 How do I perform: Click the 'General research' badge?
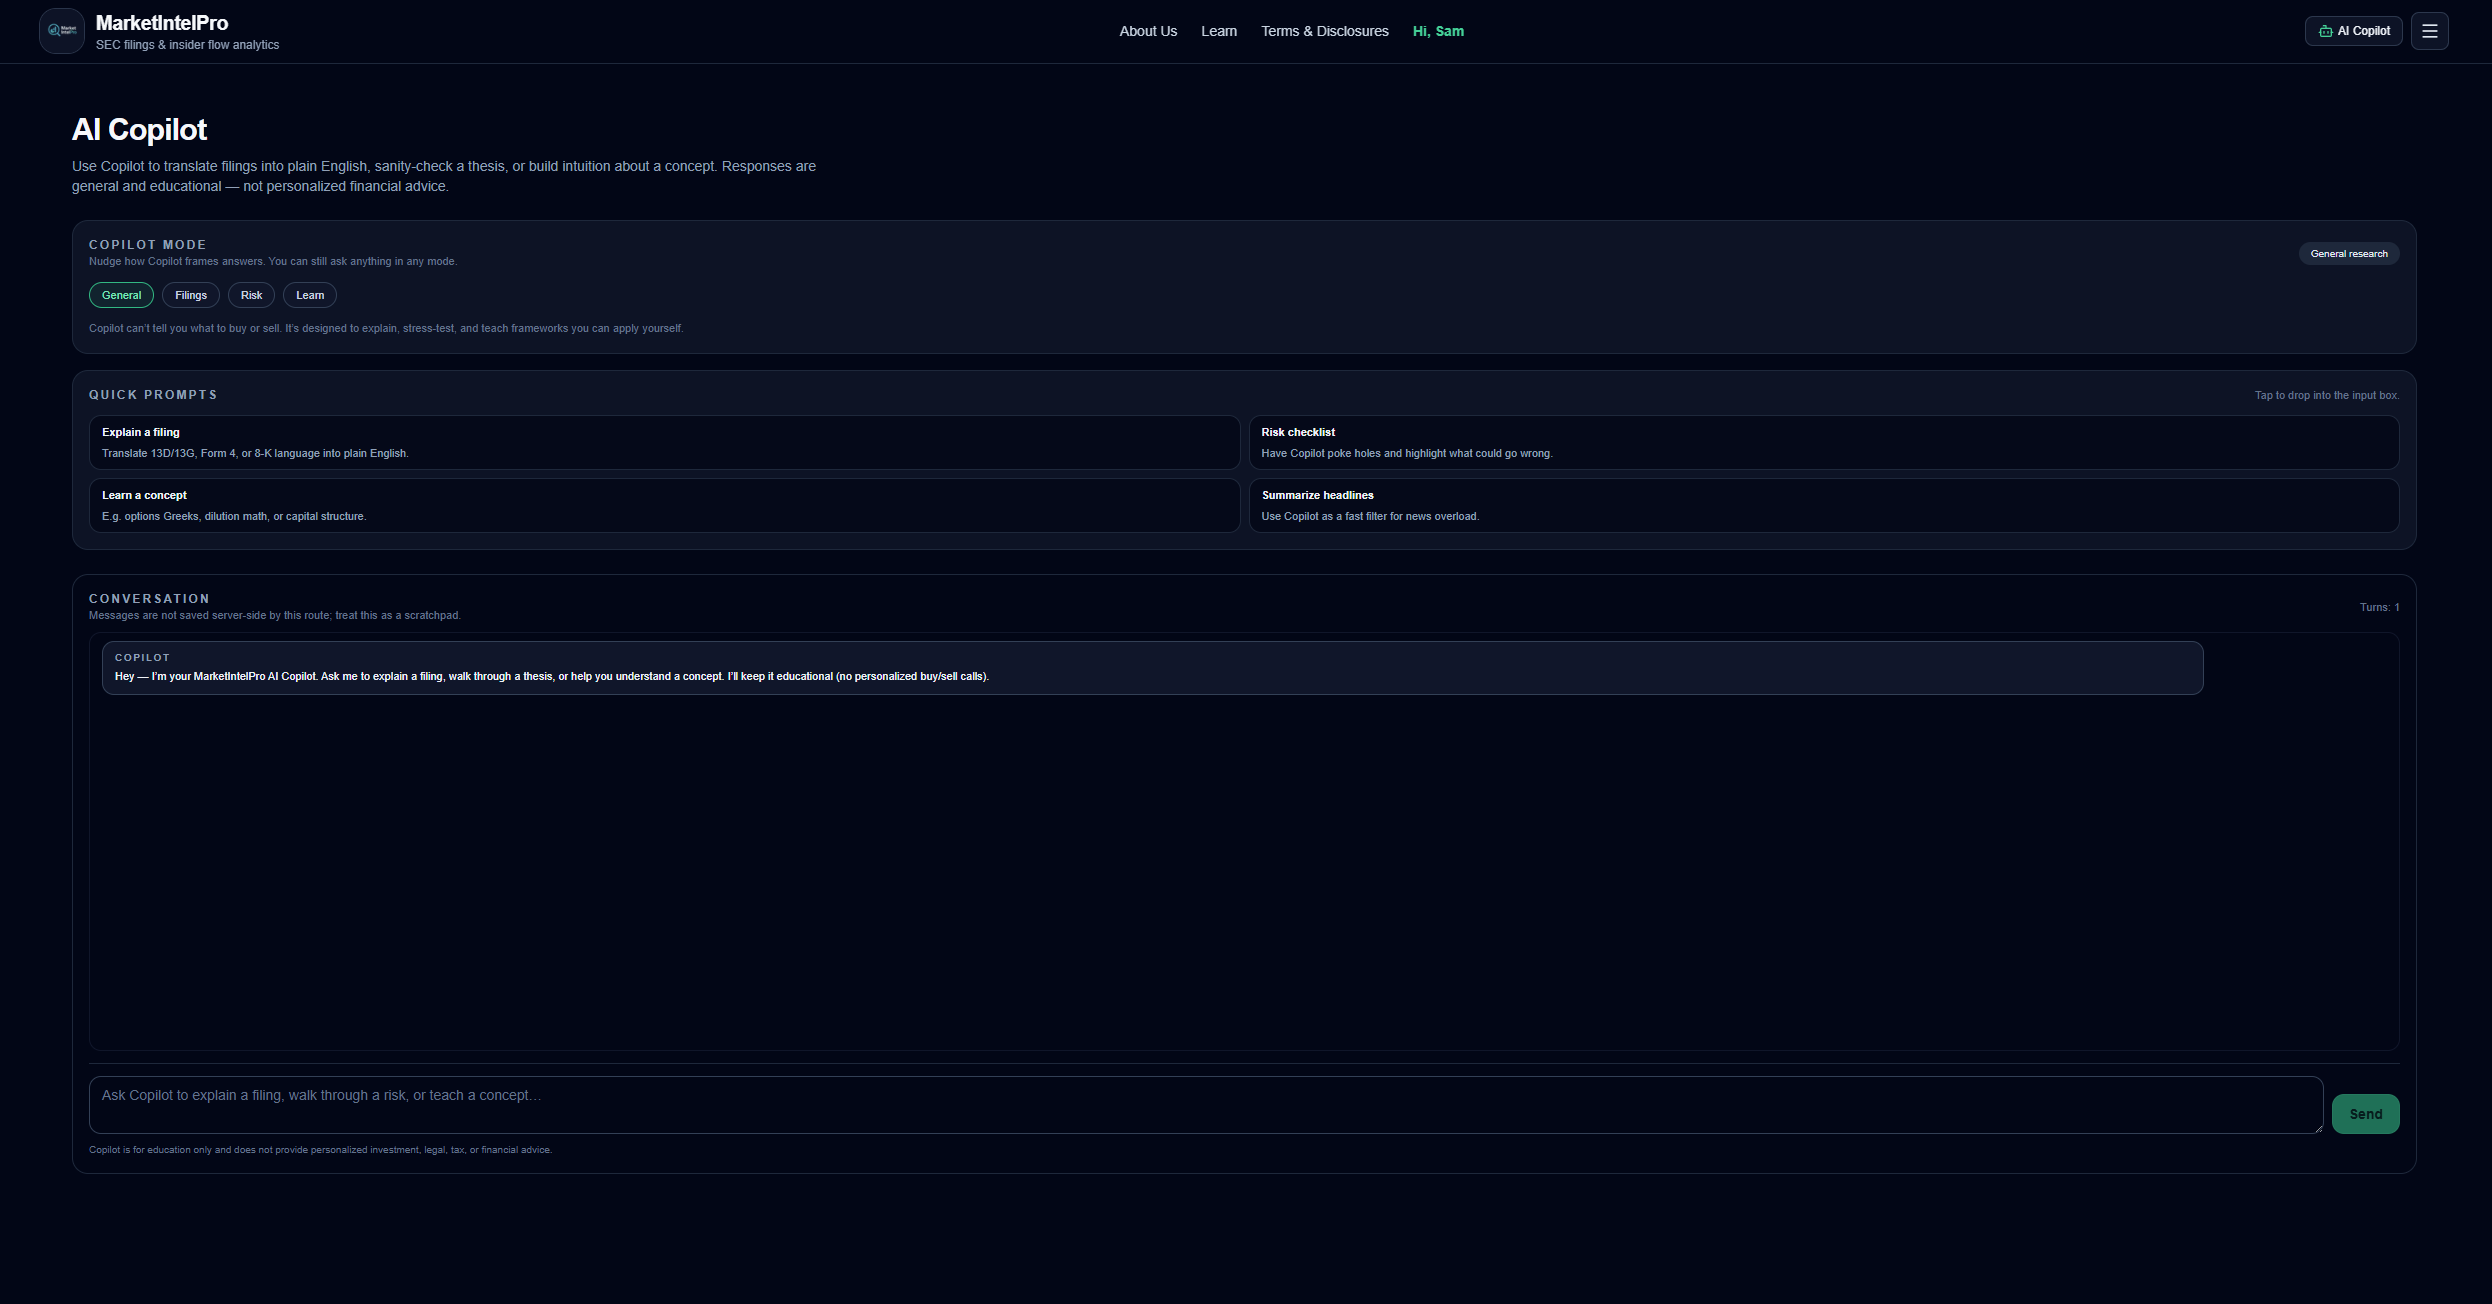click(x=2348, y=253)
